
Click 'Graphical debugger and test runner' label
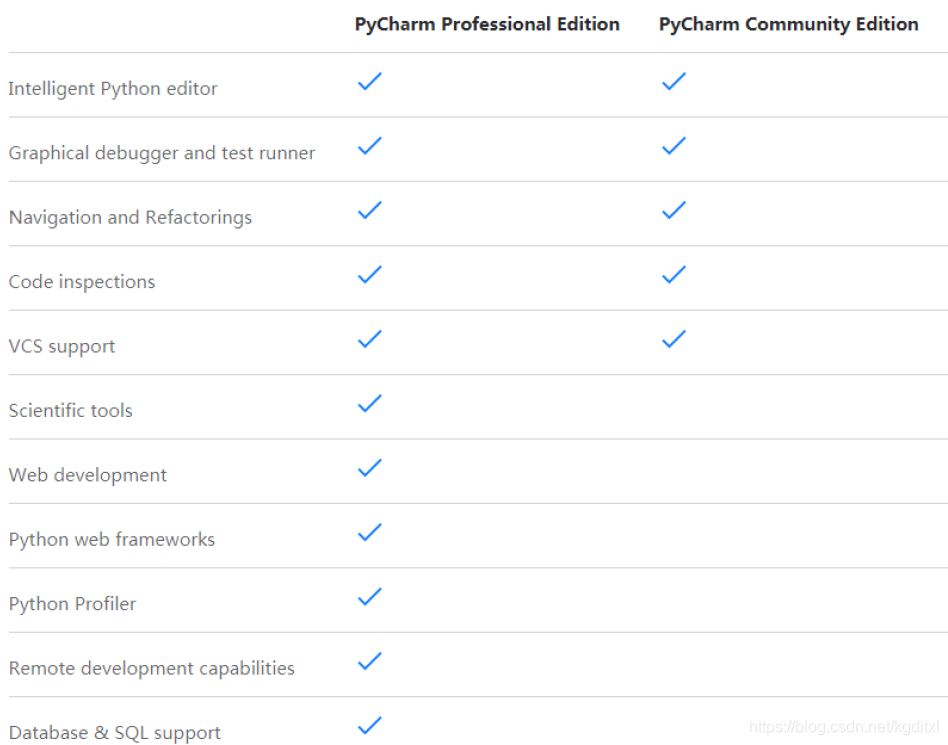[162, 153]
